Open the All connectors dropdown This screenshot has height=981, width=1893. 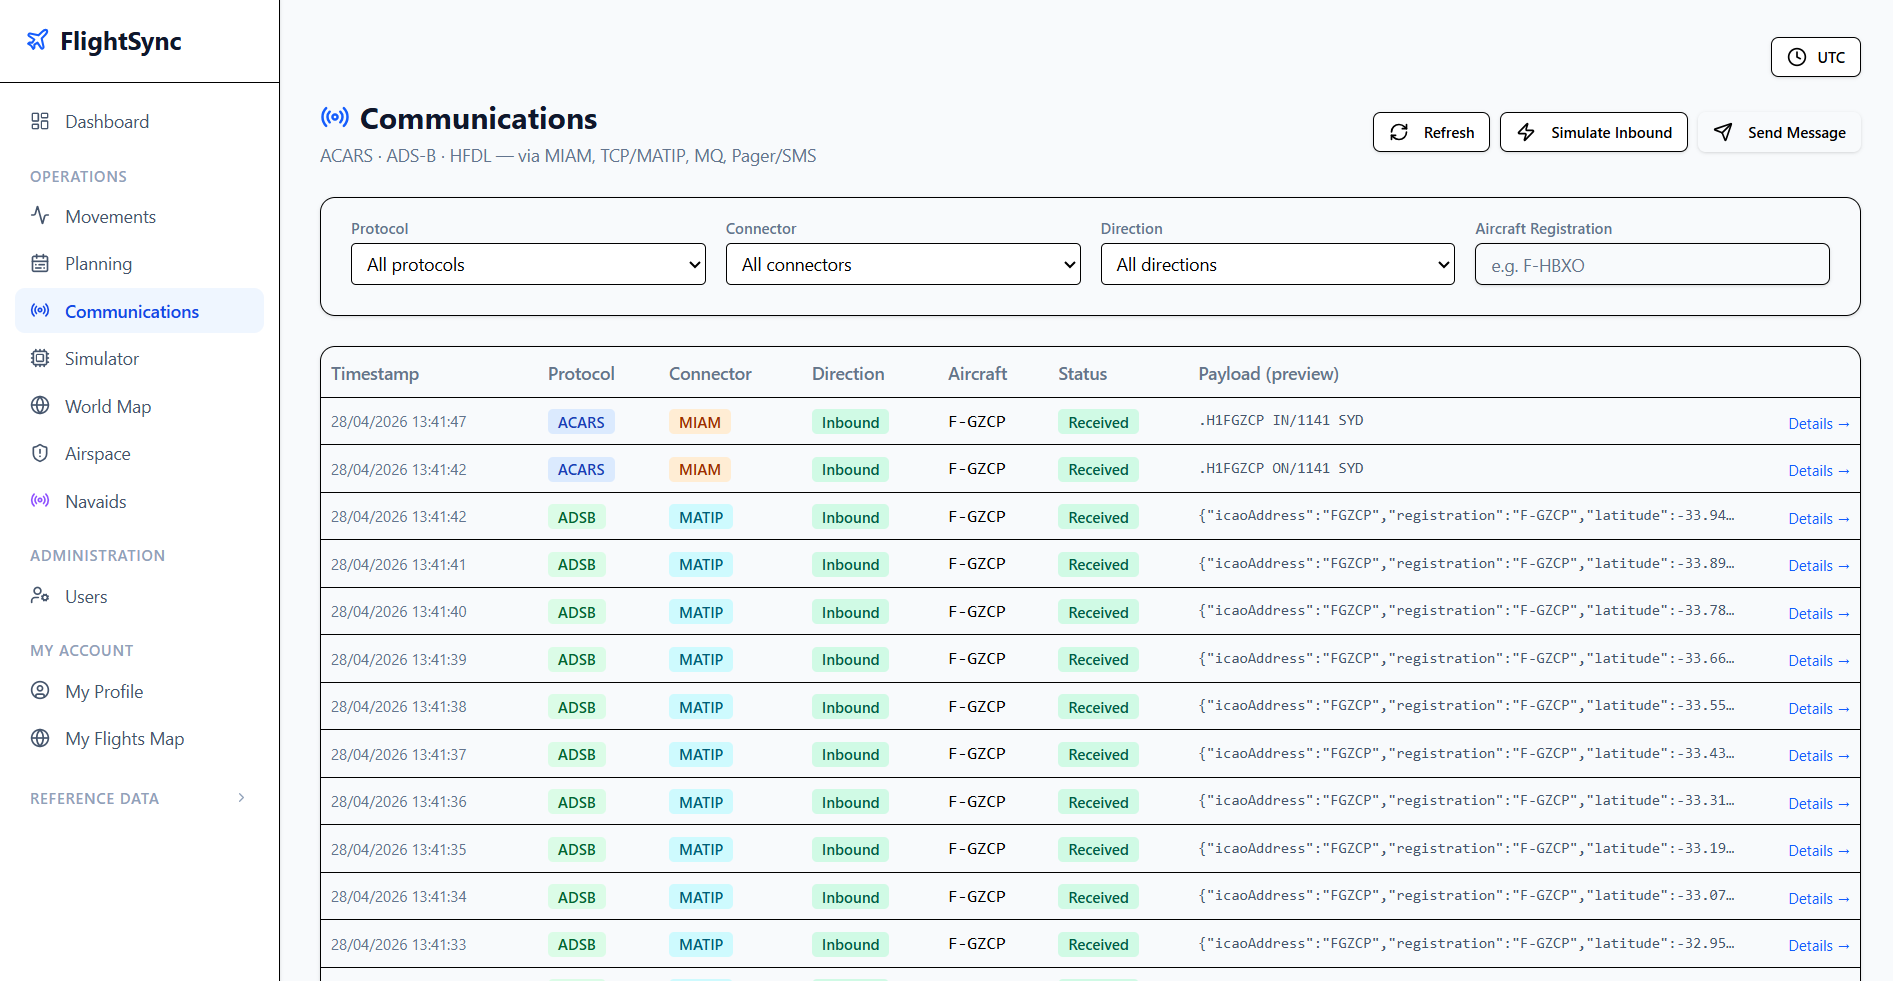click(x=903, y=264)
